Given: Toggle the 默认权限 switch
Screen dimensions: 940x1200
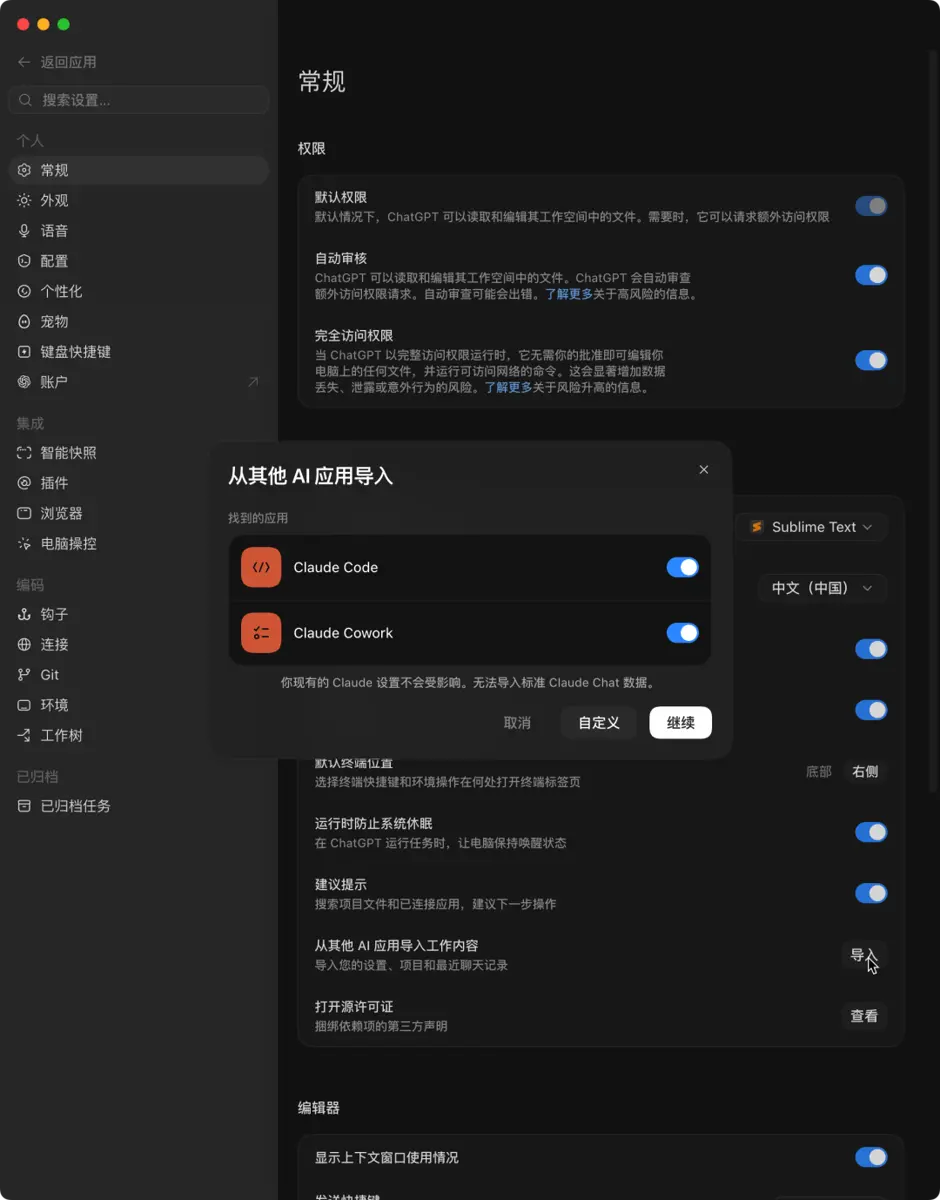Looking at the screenshot, I should tap(871, 206).
